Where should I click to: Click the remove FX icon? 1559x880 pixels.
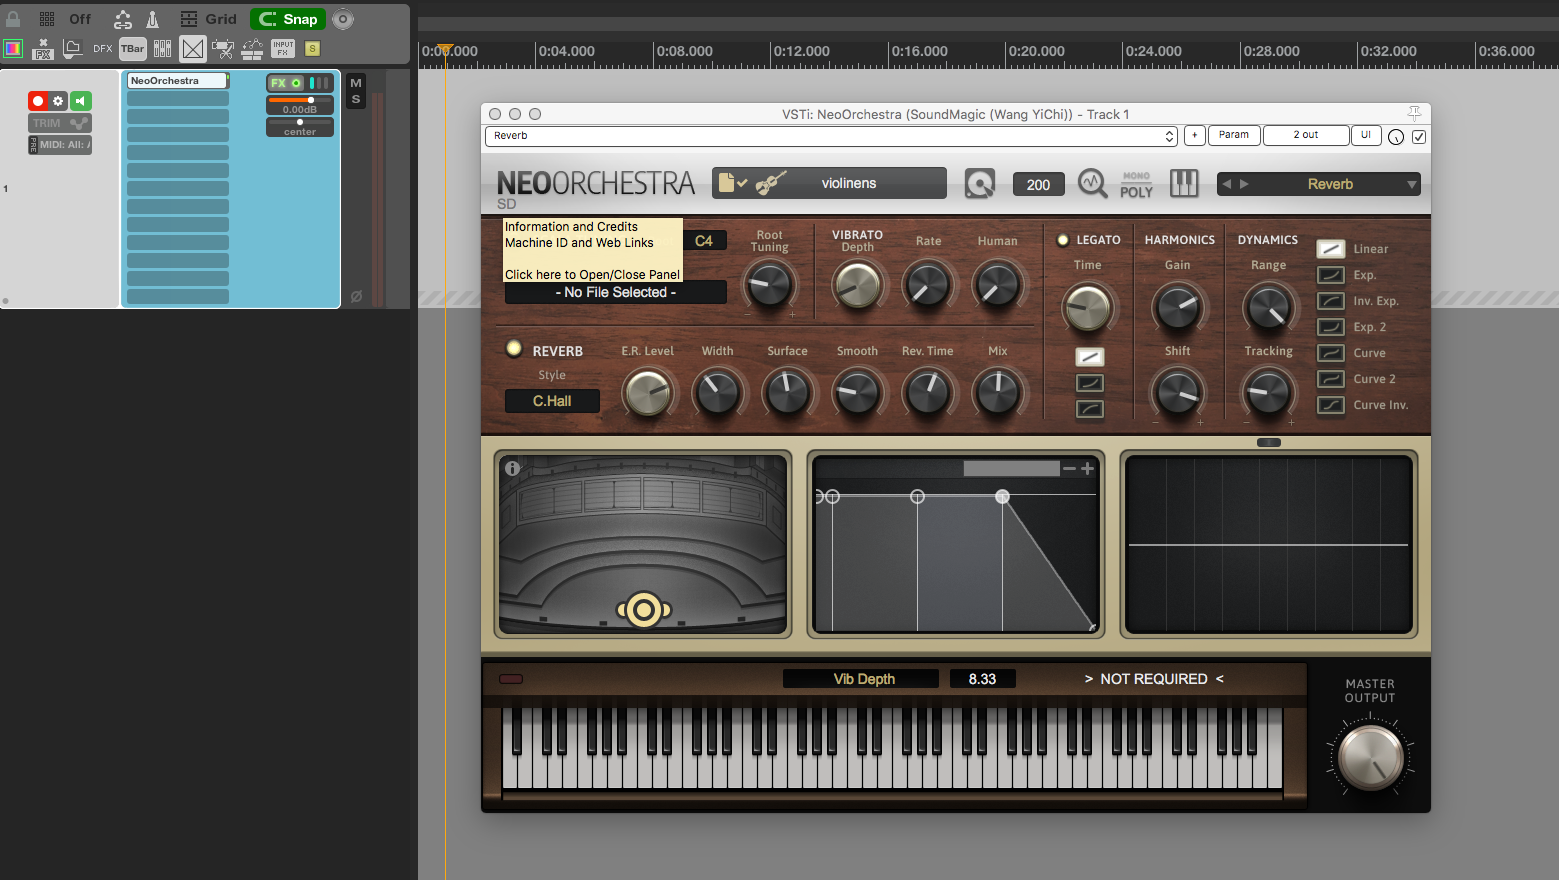[x=43, y=48]
